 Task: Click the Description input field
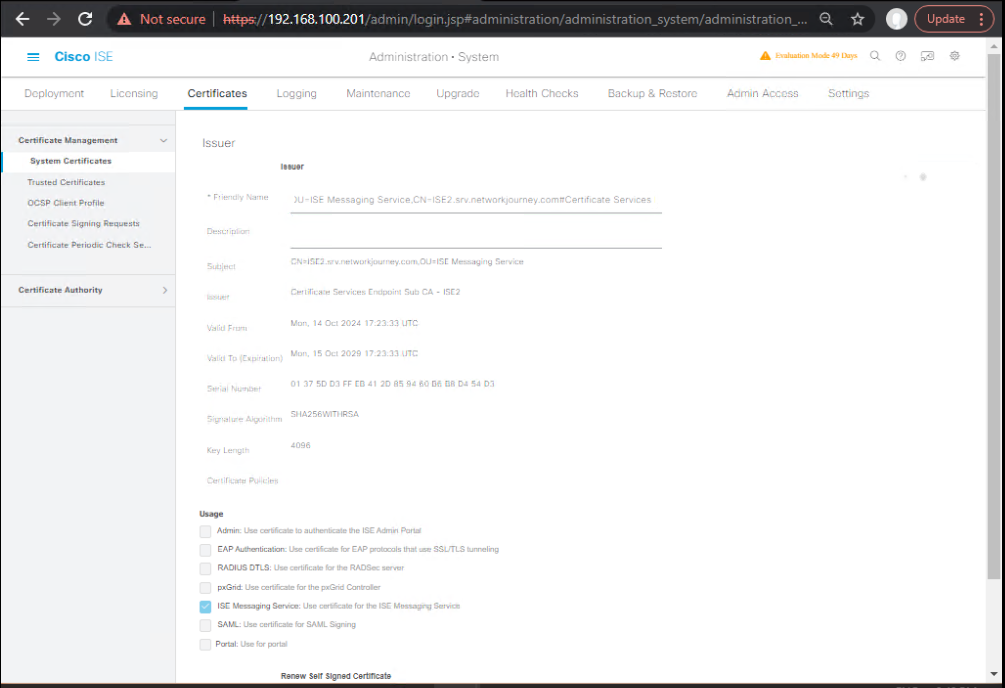pyautogui.click(x=476, y=235)
